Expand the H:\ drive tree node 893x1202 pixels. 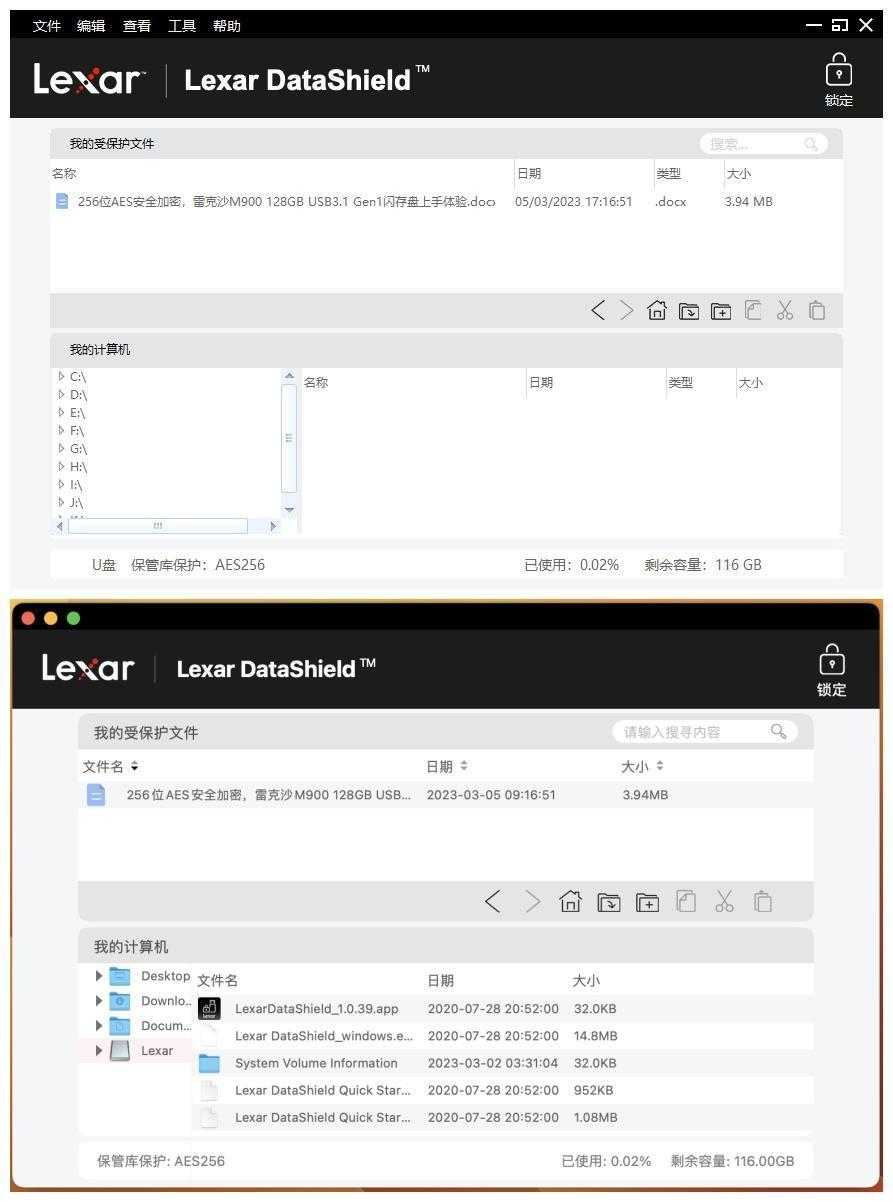[61, 467]
